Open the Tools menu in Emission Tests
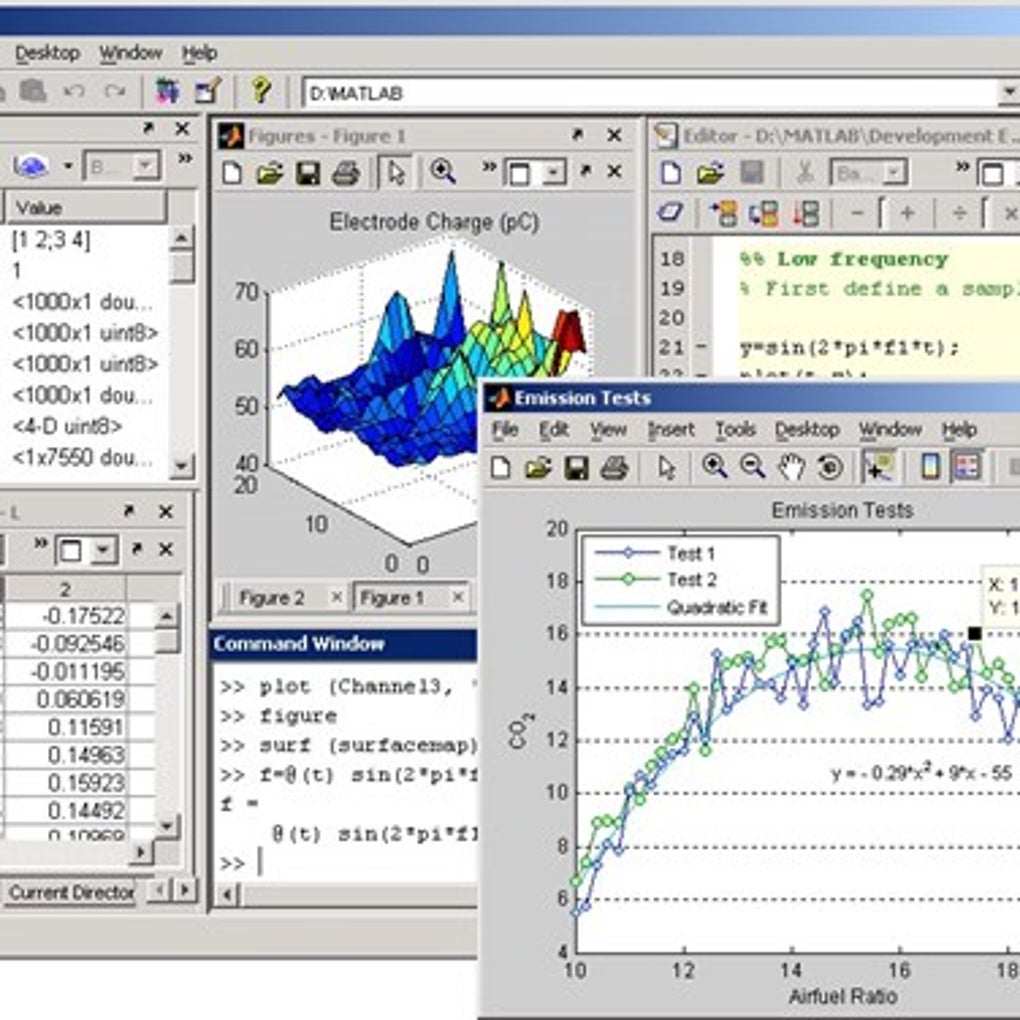This screenshot has width=1020, height=1020. click(x=736, y=429)
